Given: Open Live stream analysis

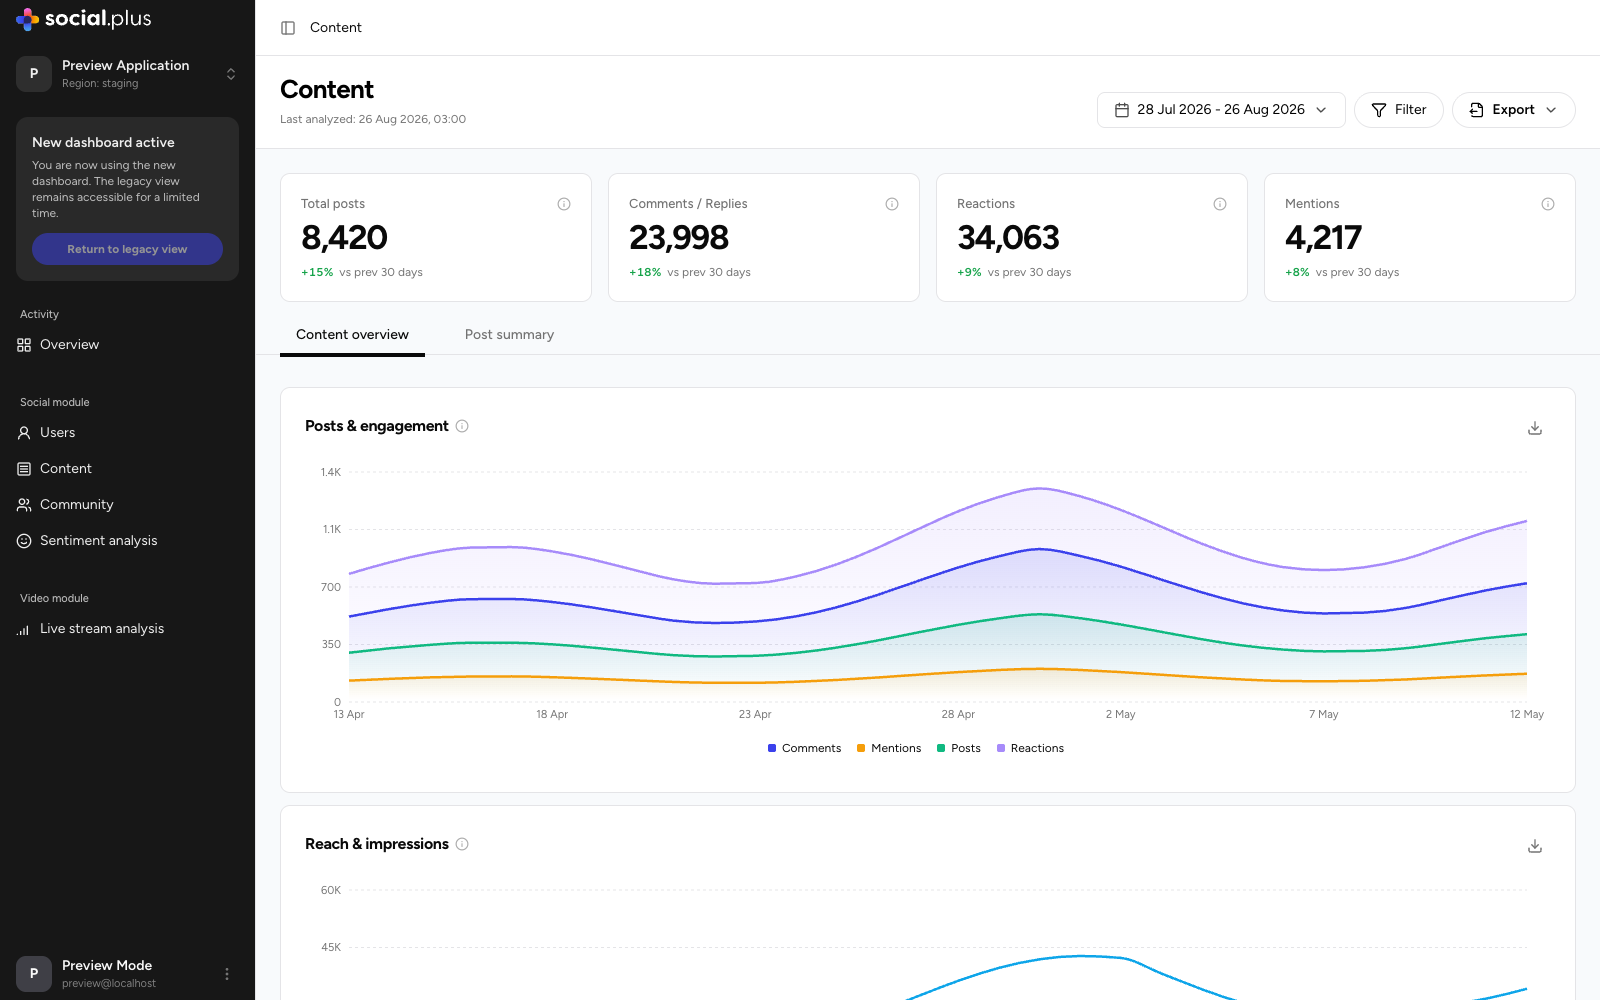Looking at the screenshot, I should click(127, 629).
